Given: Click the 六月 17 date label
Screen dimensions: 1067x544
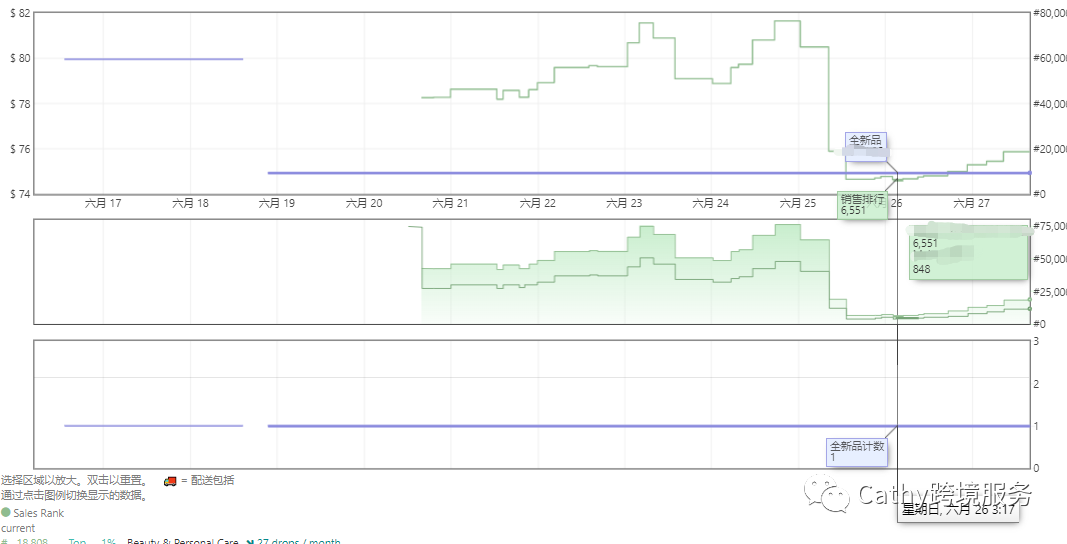Looking at the screenshot, I should 103,203.
